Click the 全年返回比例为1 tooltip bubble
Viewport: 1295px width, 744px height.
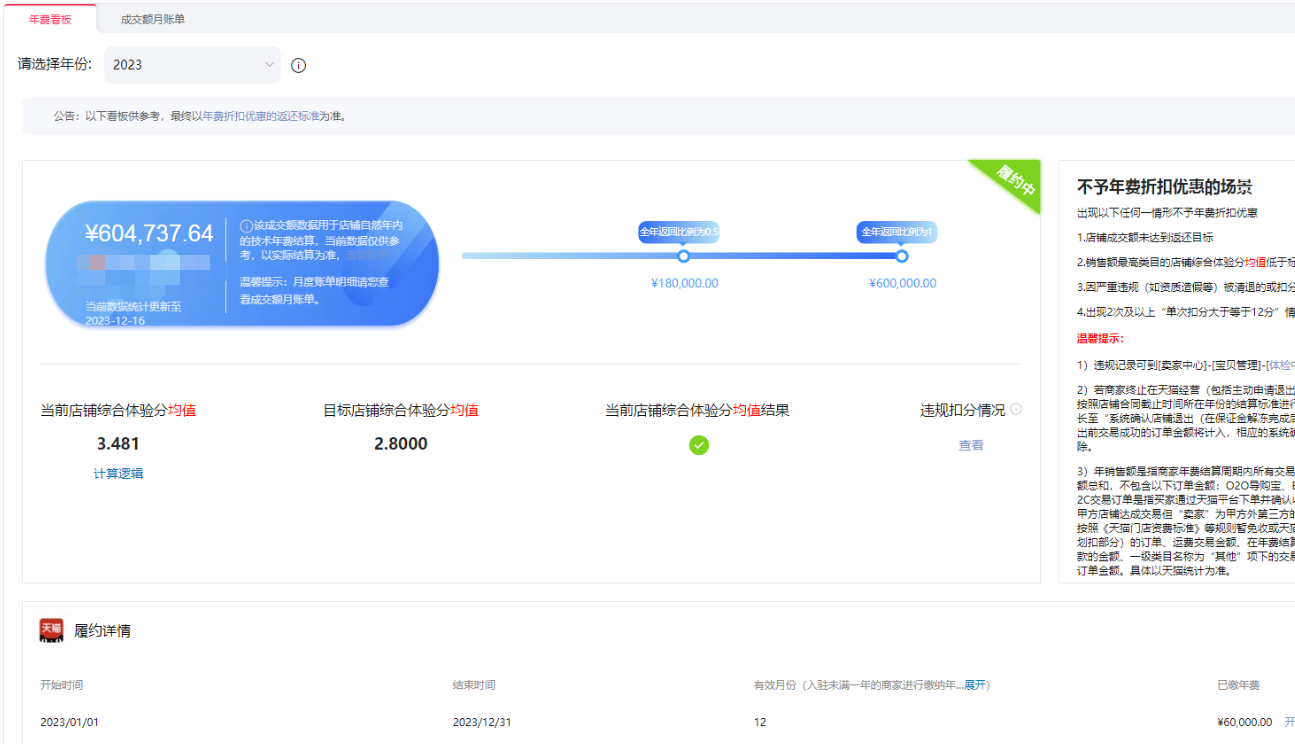897,232
